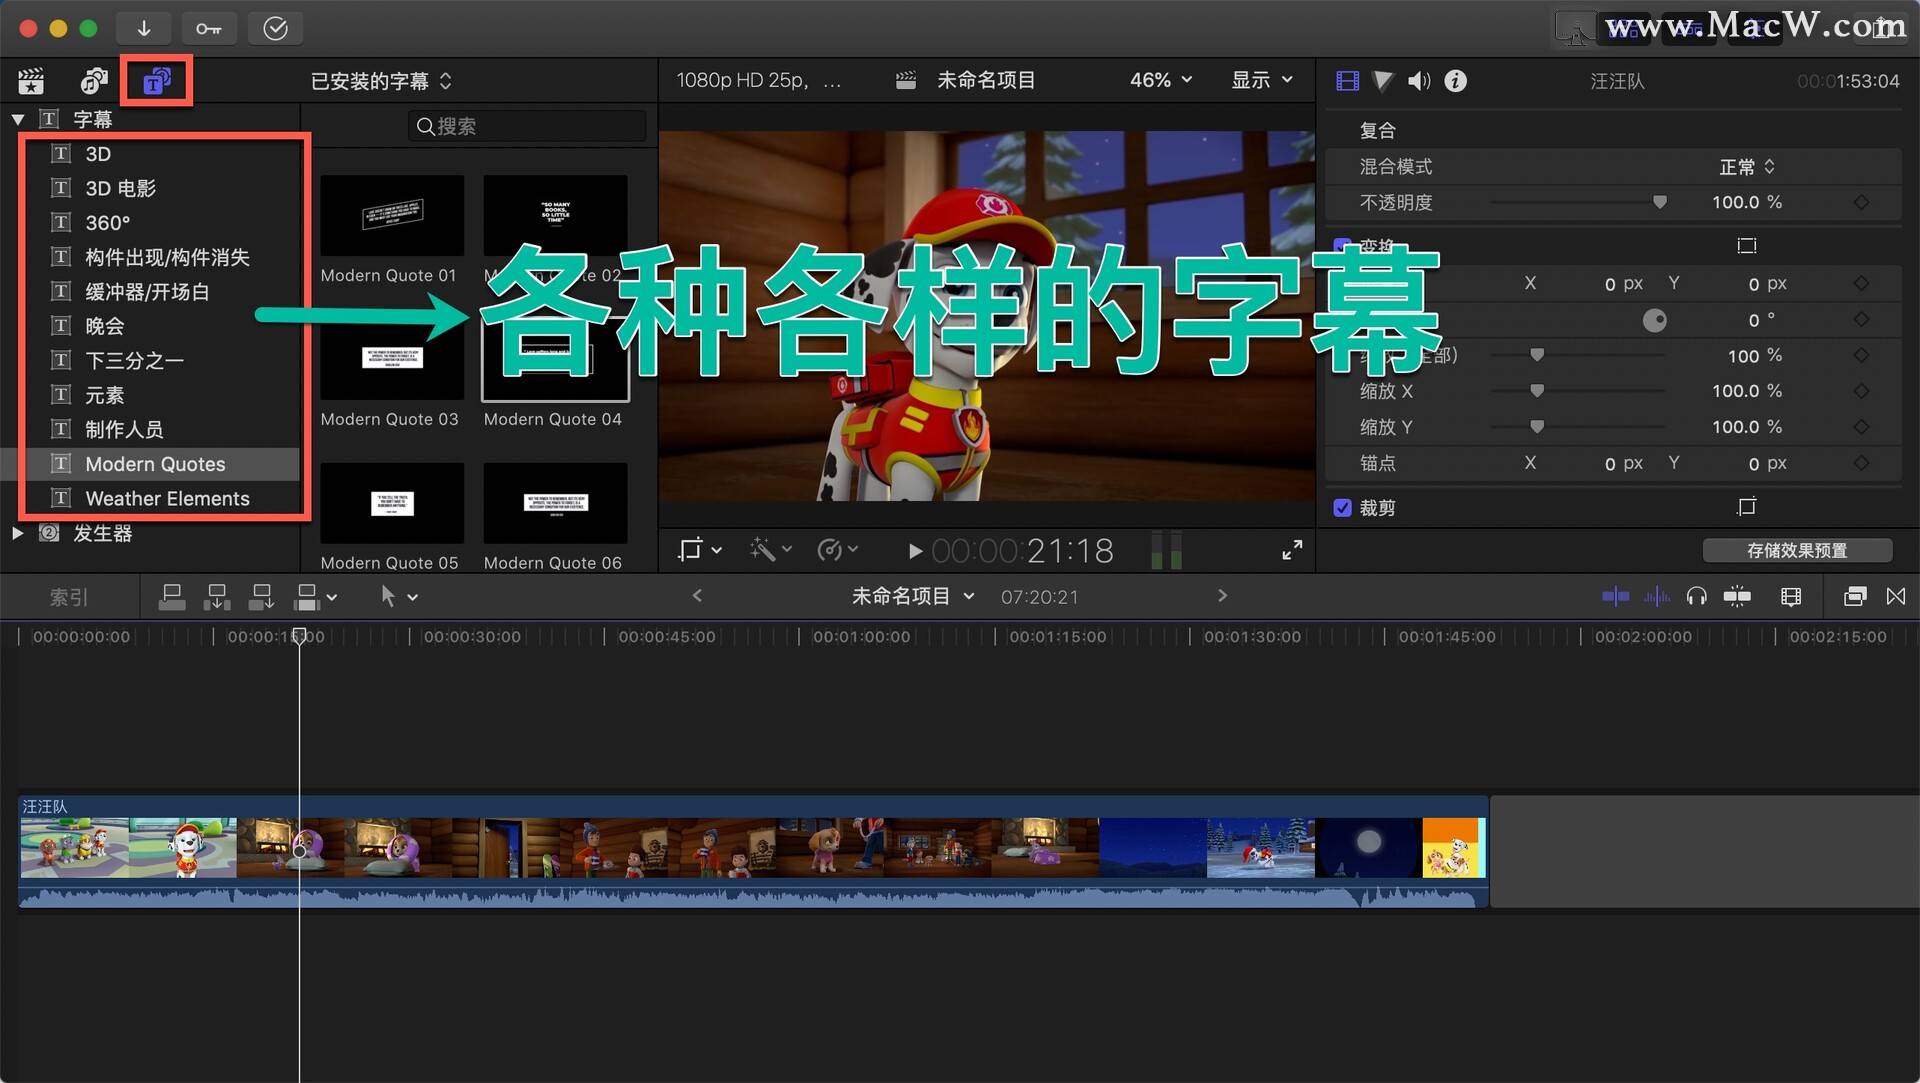The width and height of the screenshot is (1920, 1083).
Task: Open the color inspector triangle icon
Action: (1383, 81)
